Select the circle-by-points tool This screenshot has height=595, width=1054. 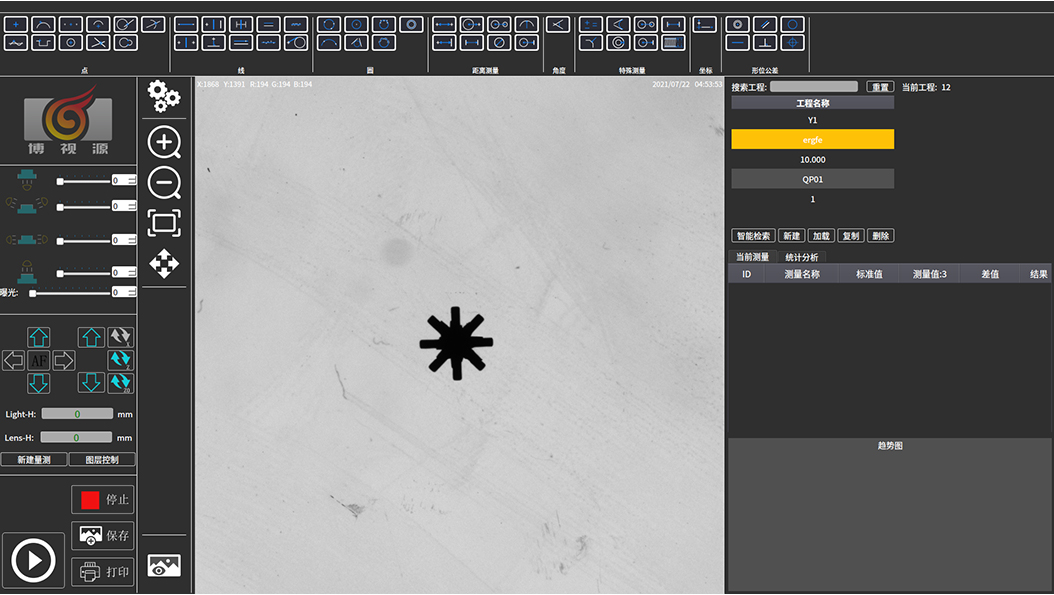tap(329, 24)
